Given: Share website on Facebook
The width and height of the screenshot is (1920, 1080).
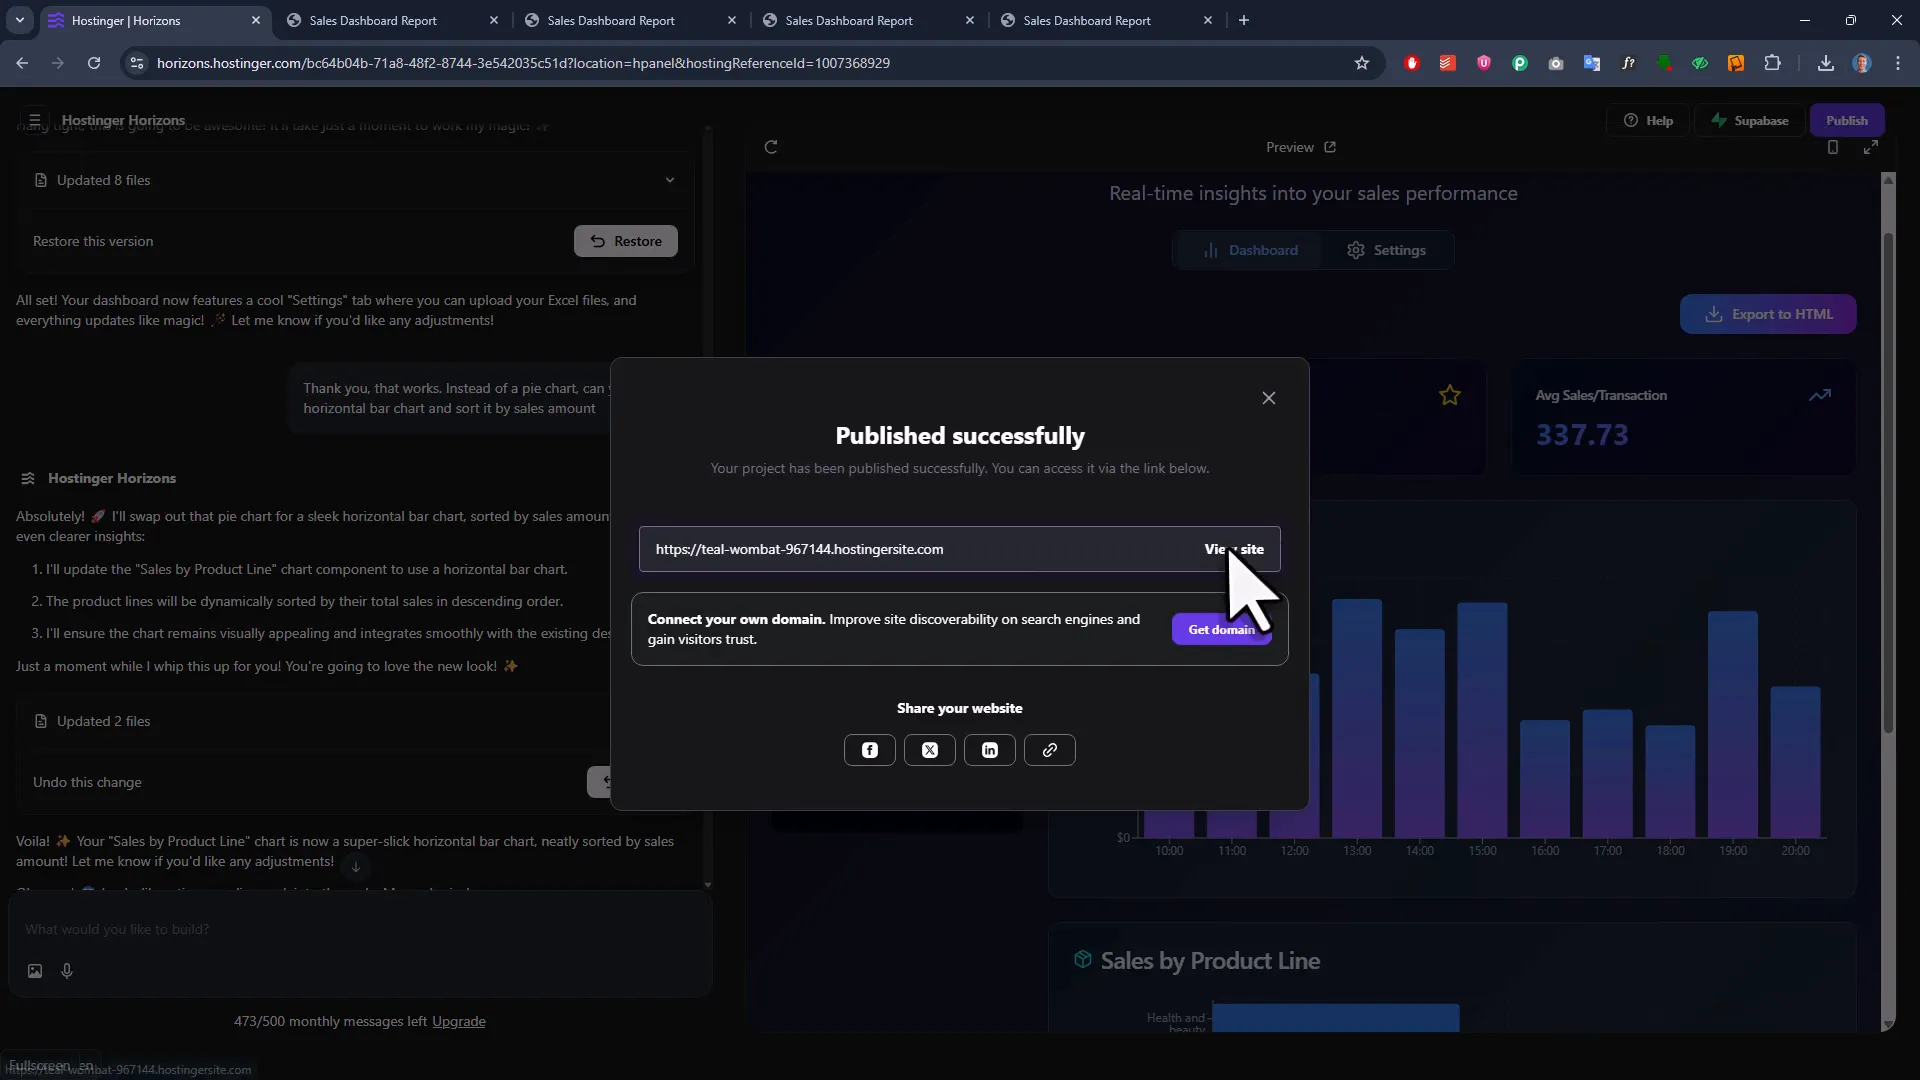Looking at the screenshot, I should click(869, 750).
